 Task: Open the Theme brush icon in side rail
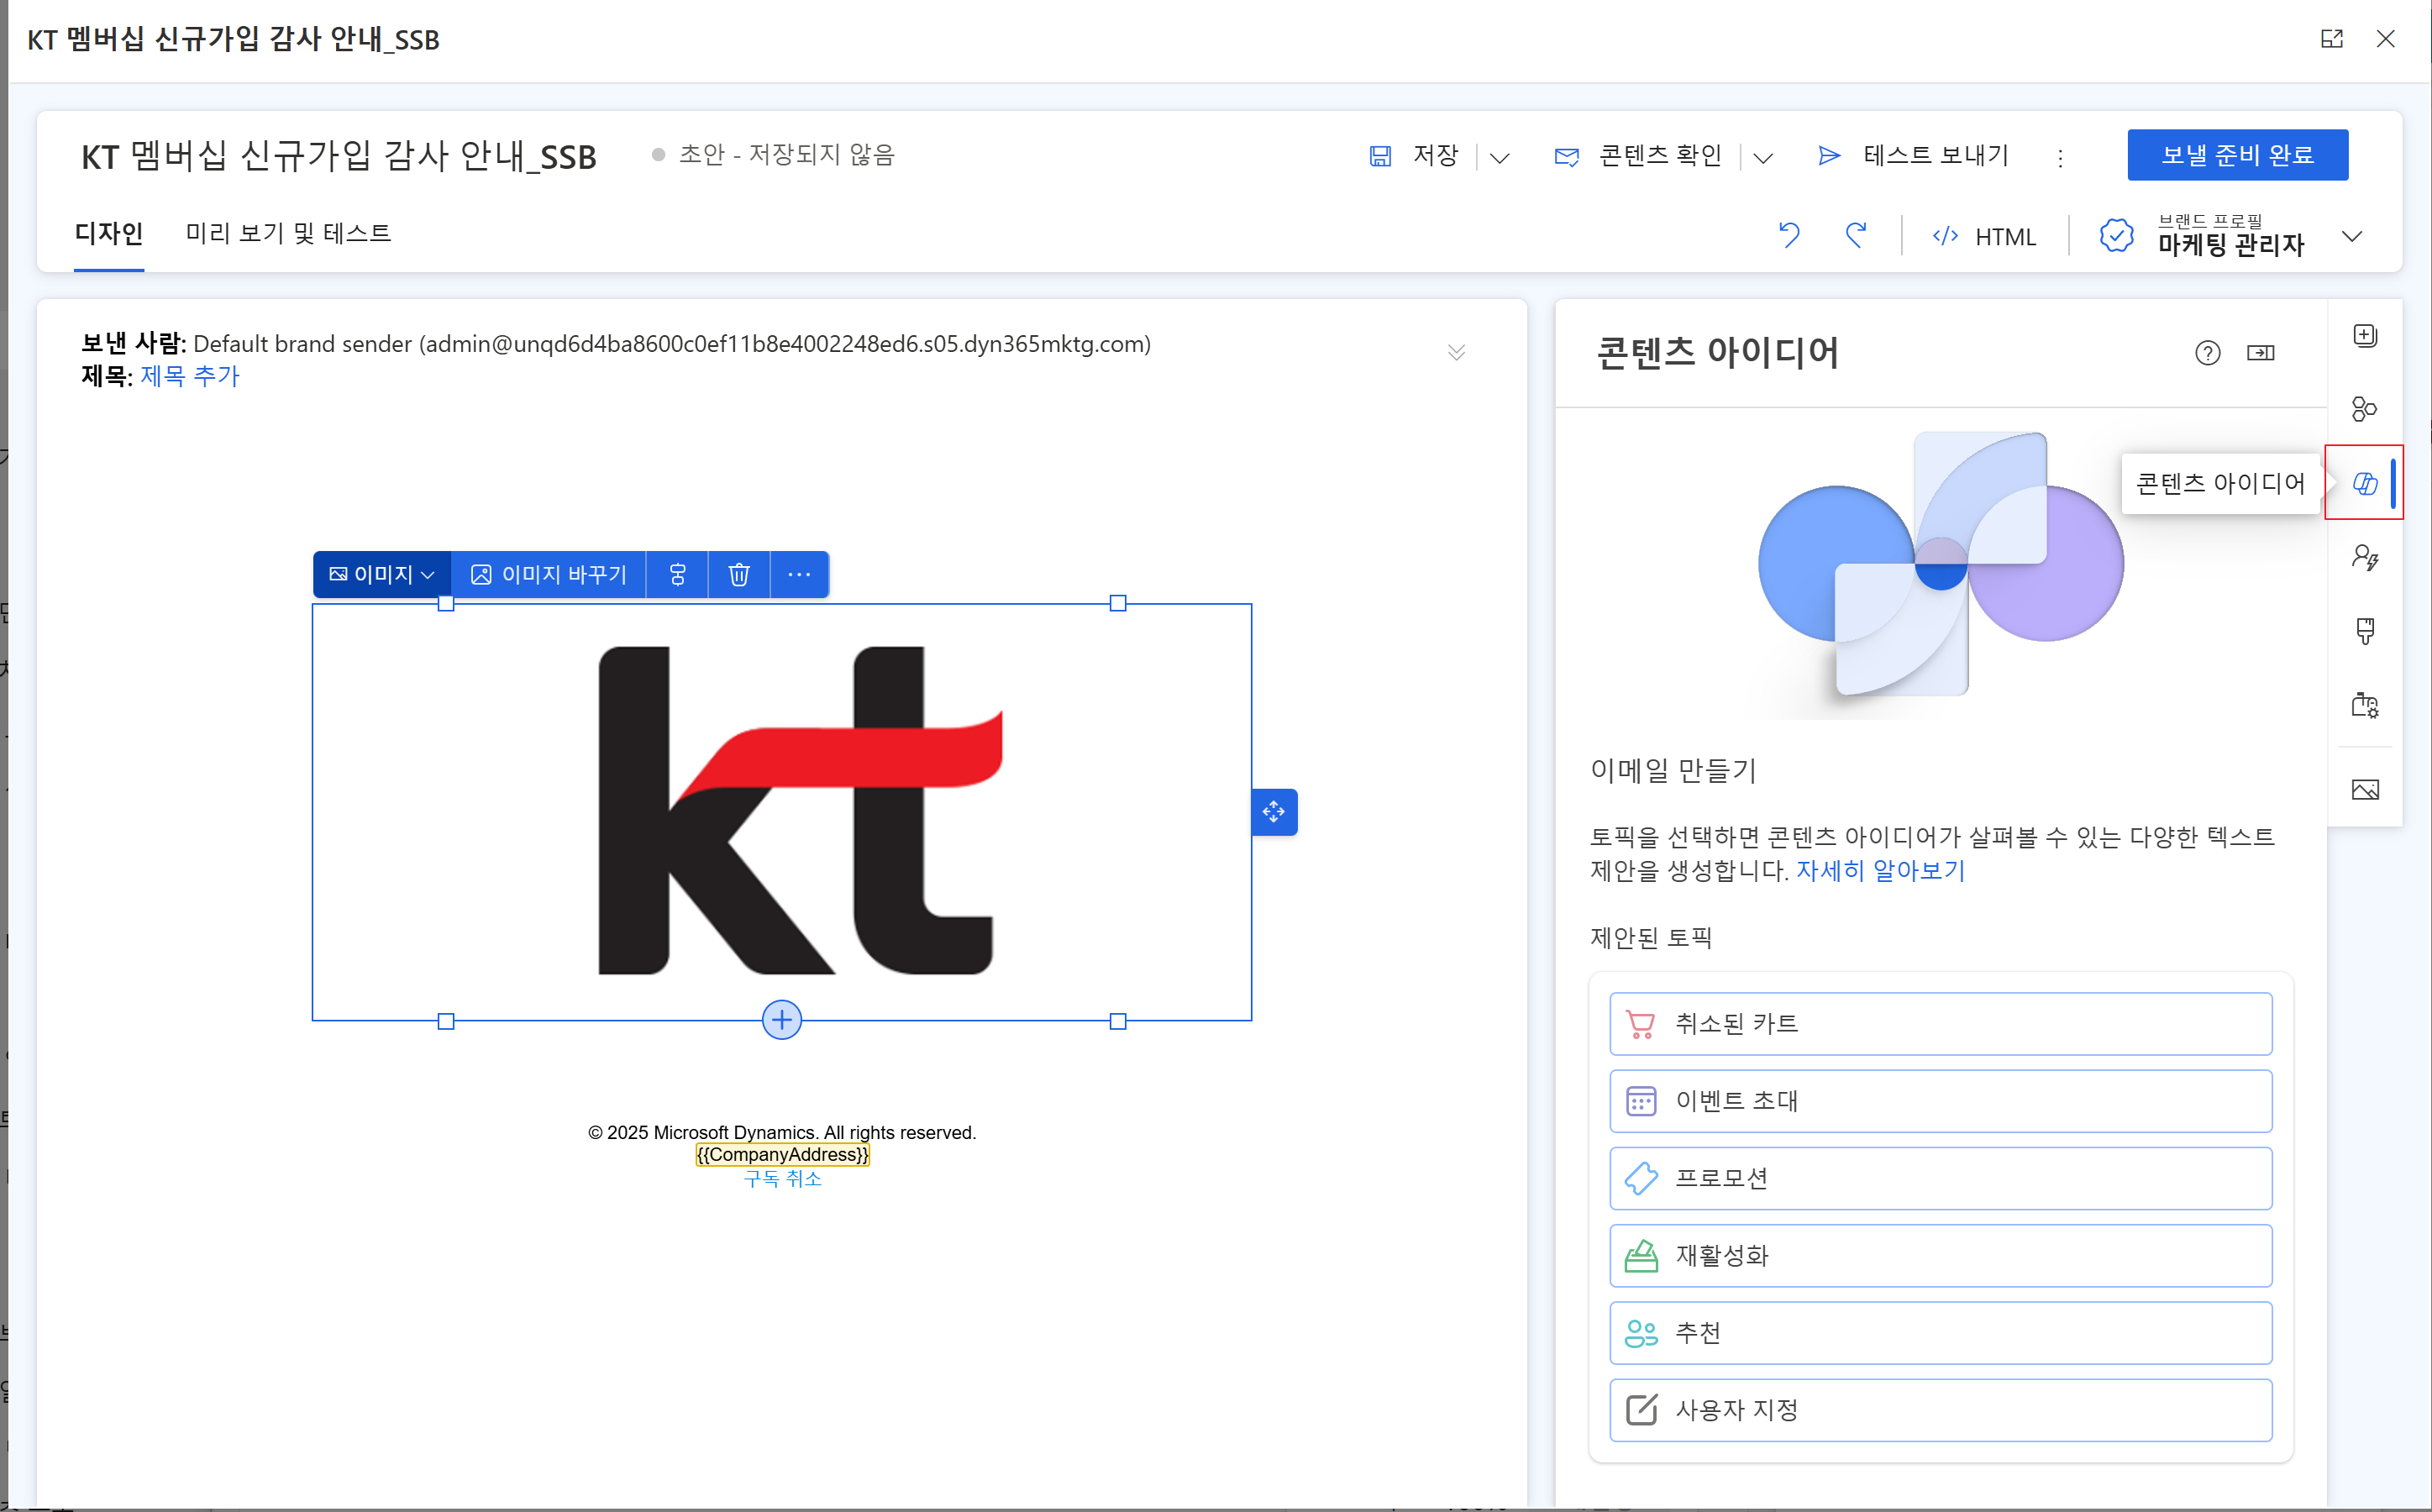(2365, 631)
